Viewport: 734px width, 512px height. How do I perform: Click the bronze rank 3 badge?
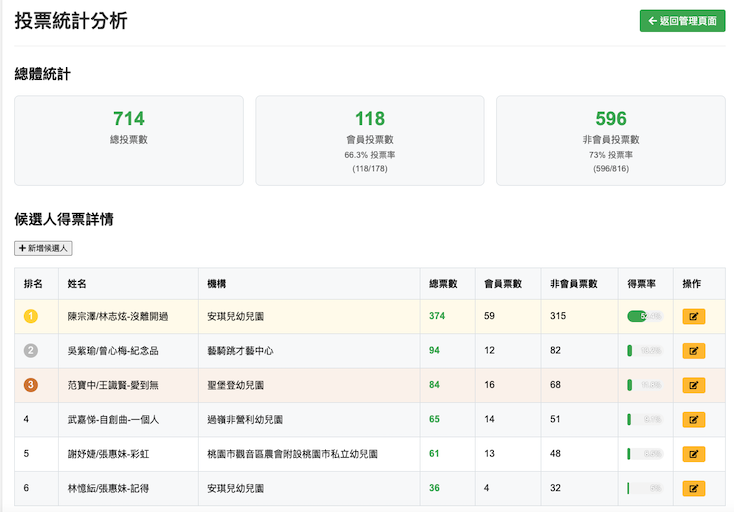point(31,385)
